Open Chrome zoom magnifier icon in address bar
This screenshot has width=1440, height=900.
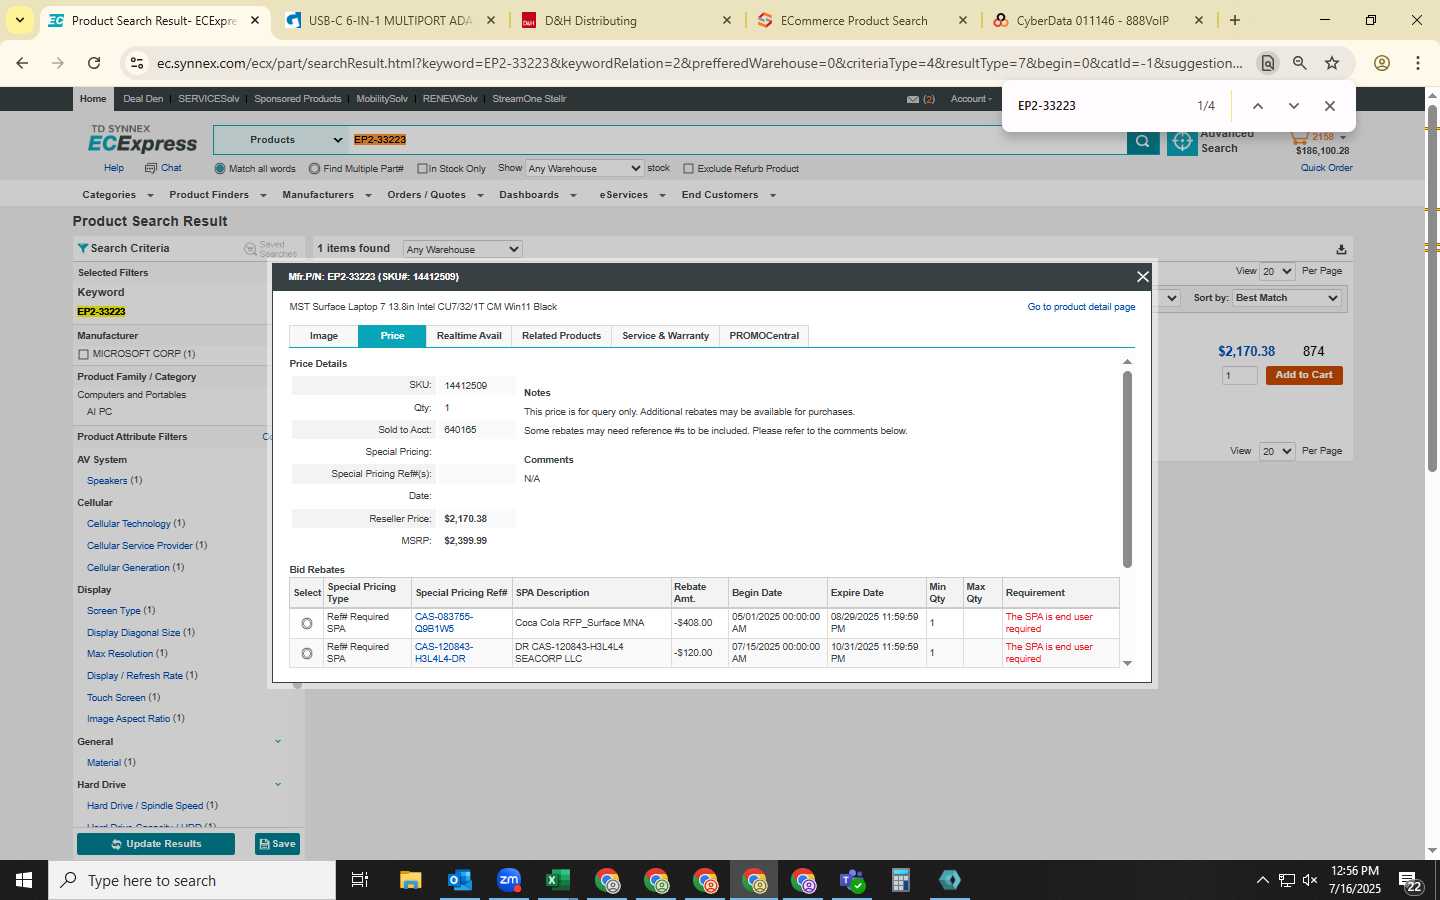[1300, 63]
